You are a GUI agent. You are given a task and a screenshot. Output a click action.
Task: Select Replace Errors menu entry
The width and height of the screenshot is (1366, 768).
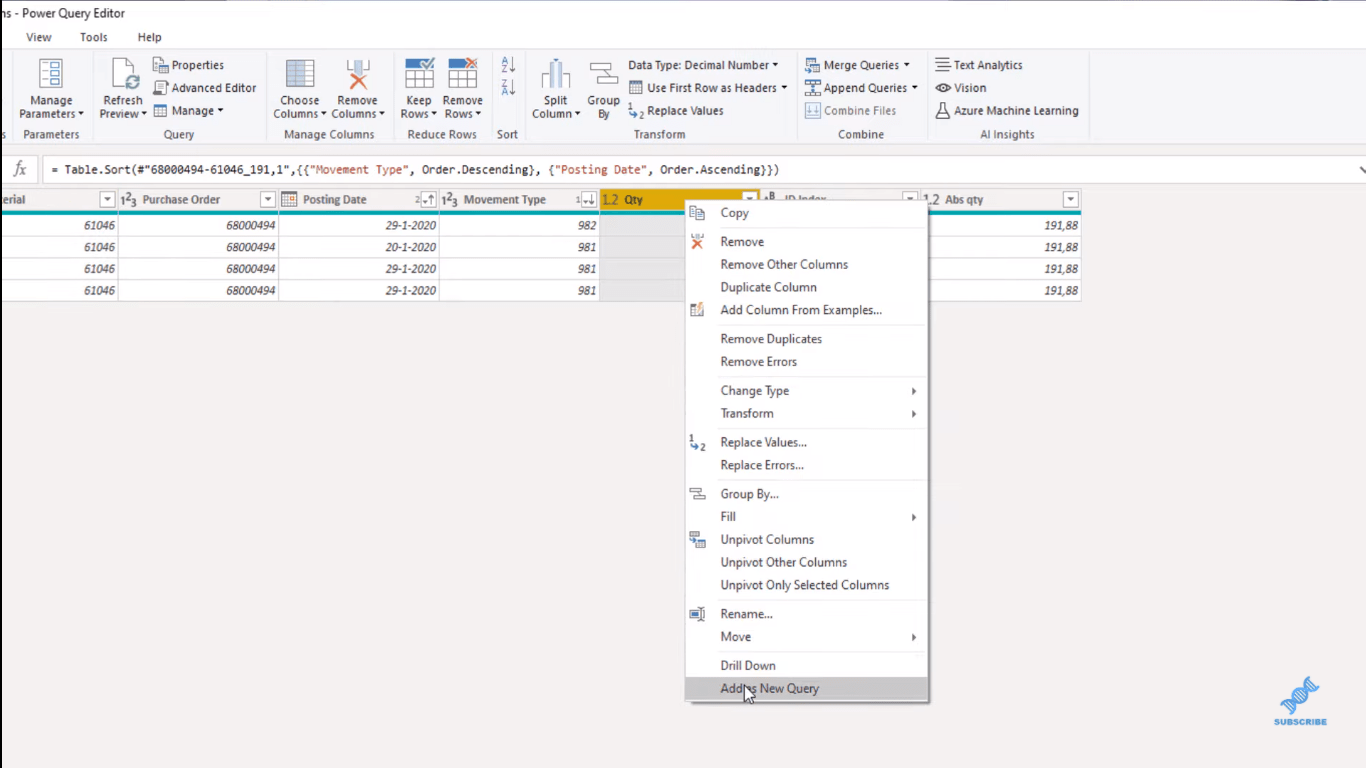click(807, 466)
